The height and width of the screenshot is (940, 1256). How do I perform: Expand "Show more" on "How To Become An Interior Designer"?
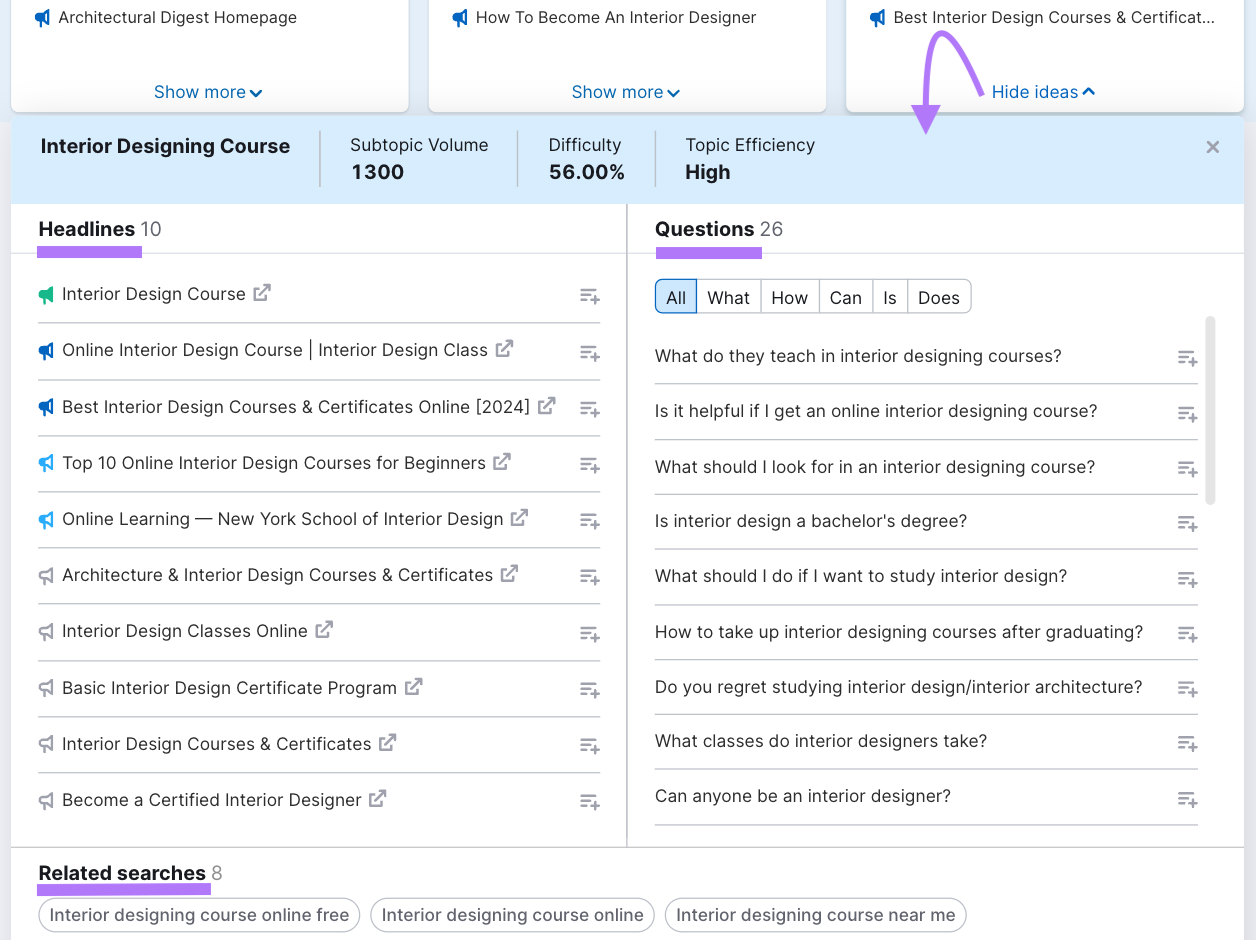[x=626, y=91]
